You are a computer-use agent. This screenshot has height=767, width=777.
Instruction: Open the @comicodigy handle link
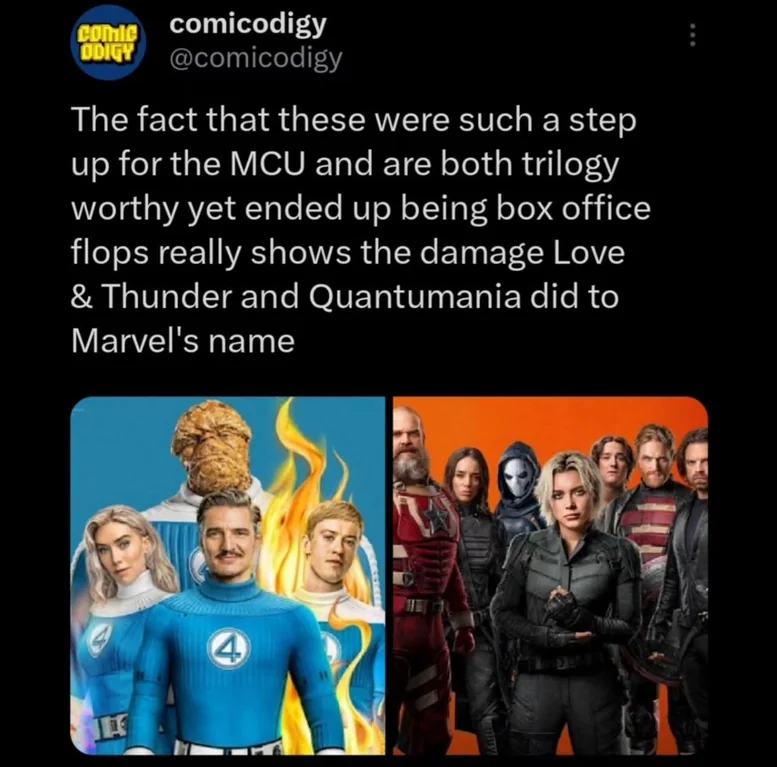(256, 59)
